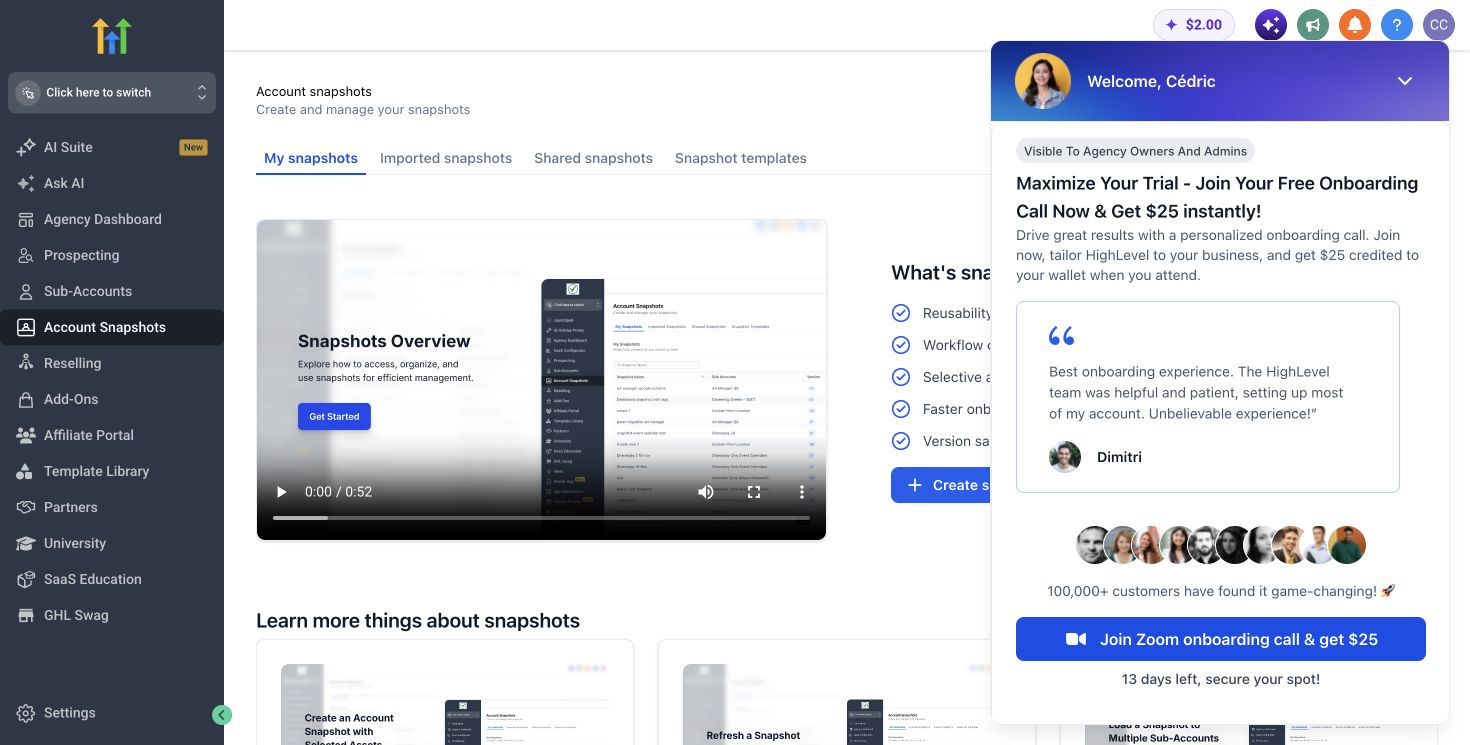Click the Ask AI sparkle icon
The height and width of the screenshot is (745, 1470).
pos(26,183)
